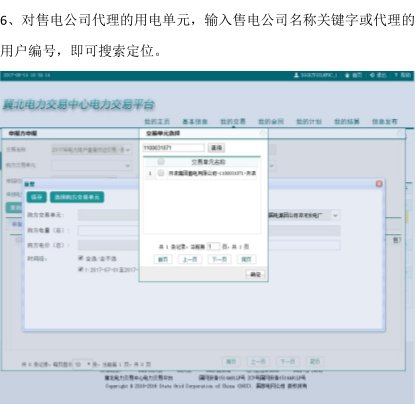This screenshot has height=404, width=417.
Task: Open the 基本信息 tab
Action: point(195,121)
